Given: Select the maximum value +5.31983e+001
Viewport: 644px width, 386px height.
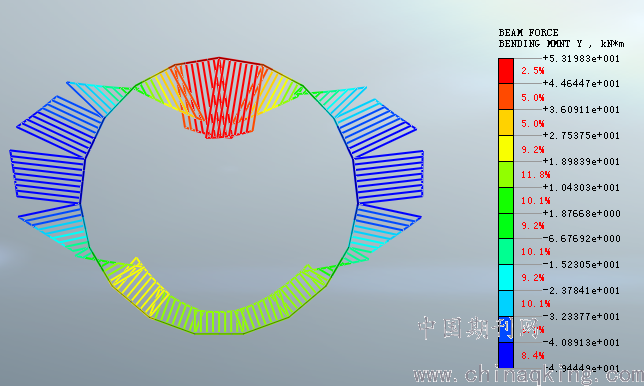Looking at the screenshot, I should click(581, 59).
